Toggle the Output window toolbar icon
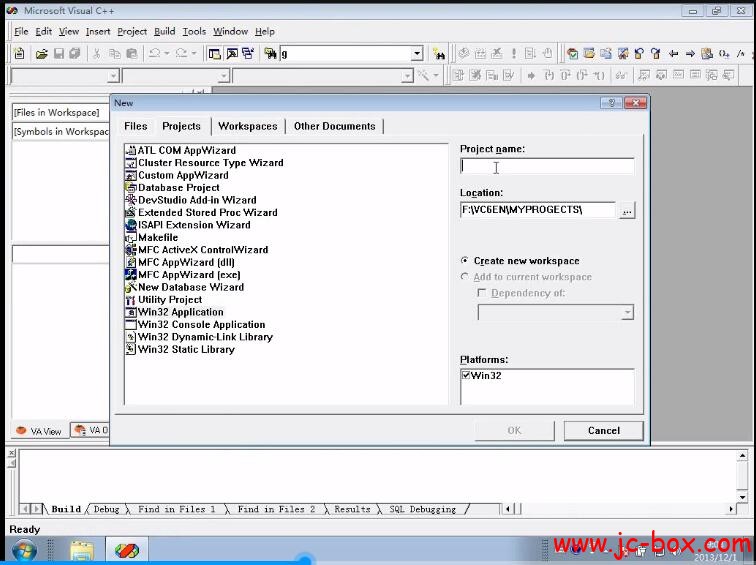This screenshot has width=756, height=565. (x=232, y=54)
